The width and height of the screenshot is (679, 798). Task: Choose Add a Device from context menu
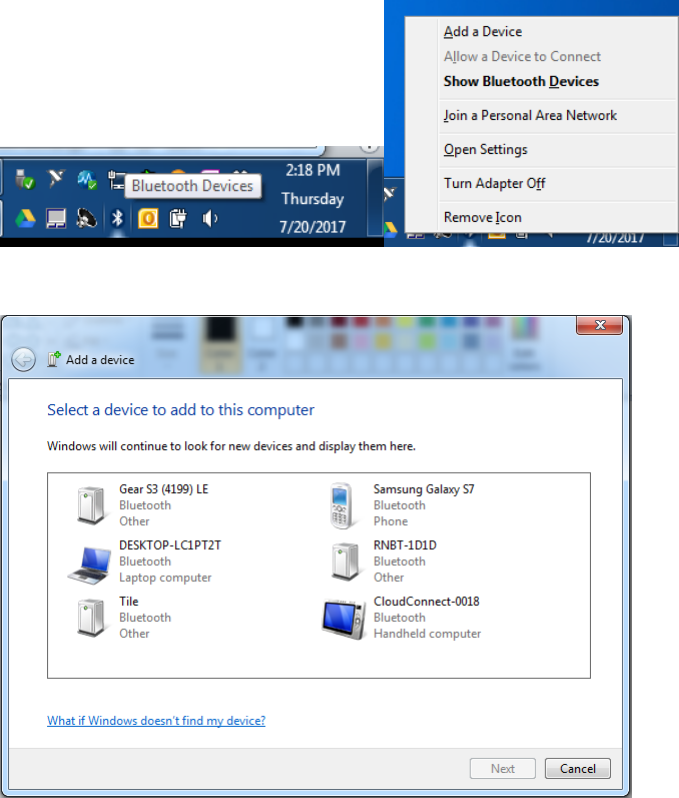click(x=483, y=32)
